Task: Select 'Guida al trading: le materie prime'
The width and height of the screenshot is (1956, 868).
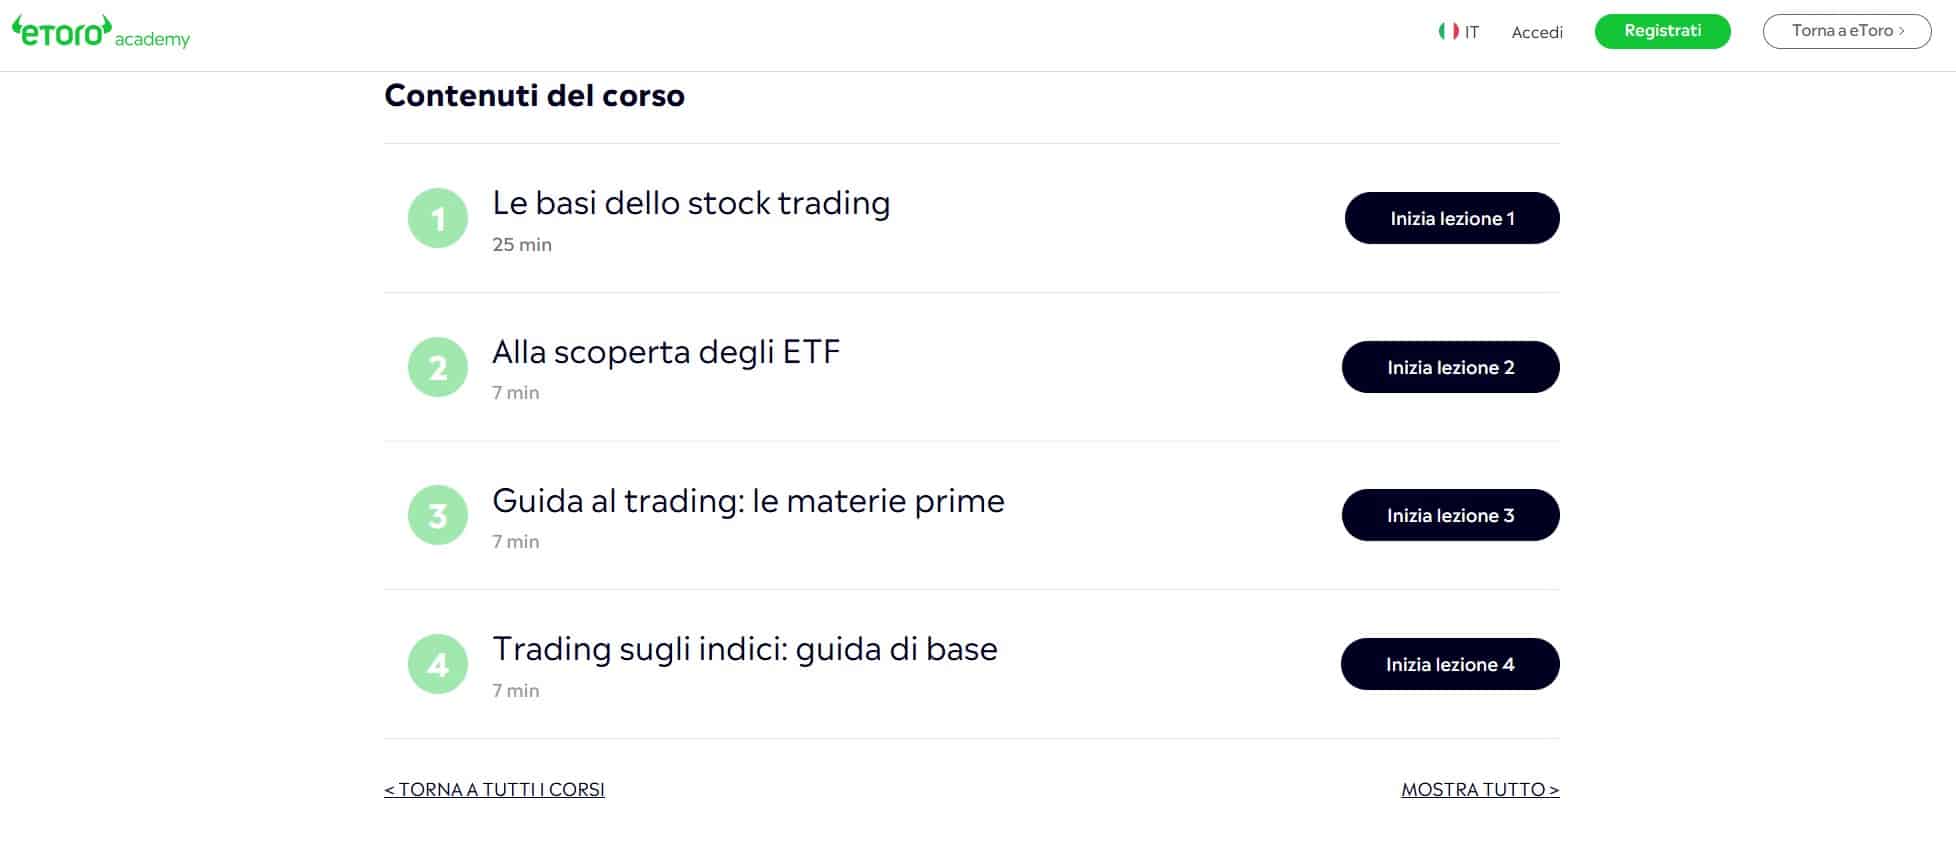Action: 748,501
